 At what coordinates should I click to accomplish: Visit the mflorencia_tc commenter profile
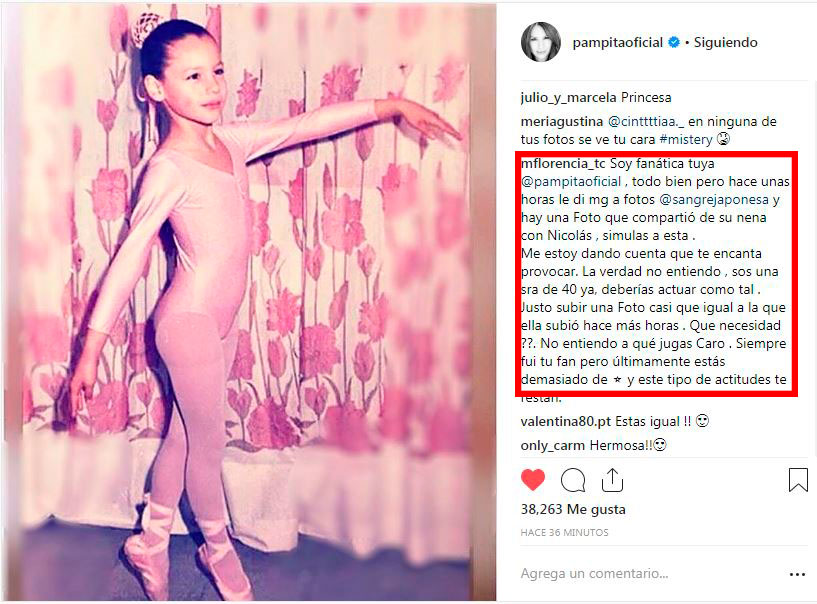(563, 164)
